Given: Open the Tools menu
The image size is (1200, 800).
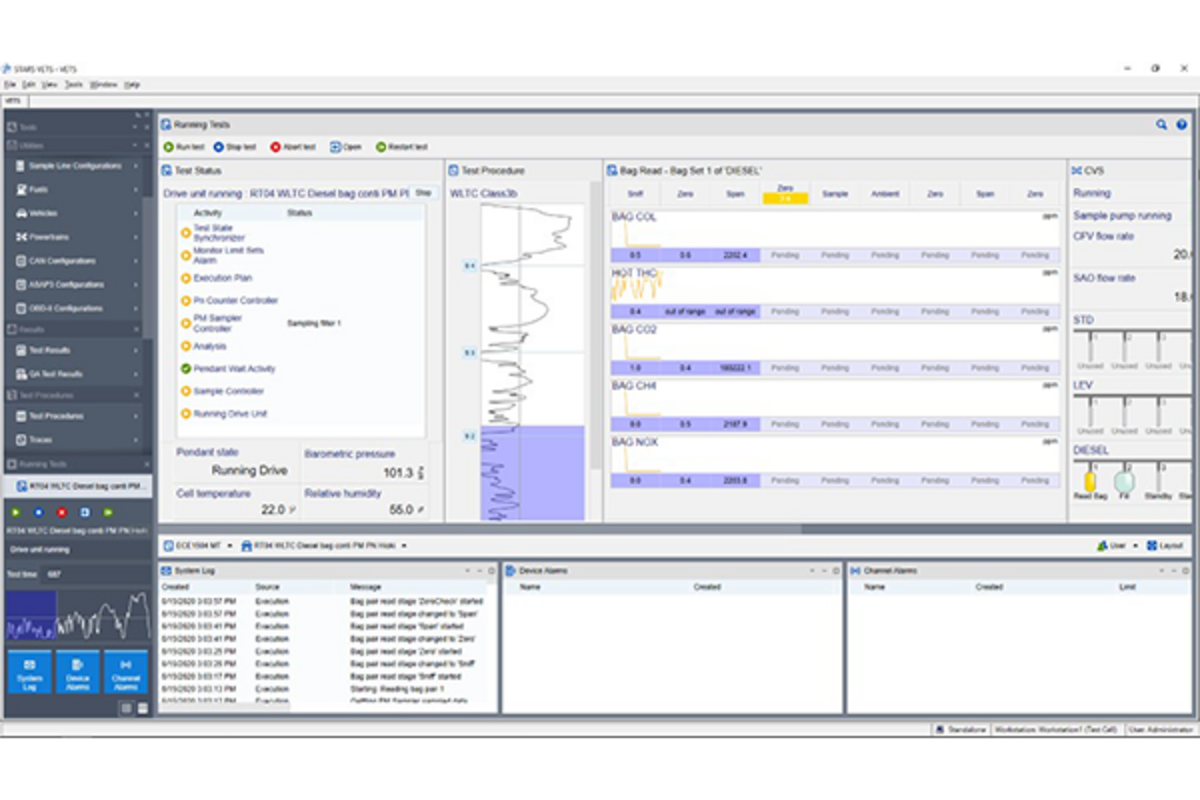Looking at the screenshot, I should pyautogui.click(x=74, y=85).
